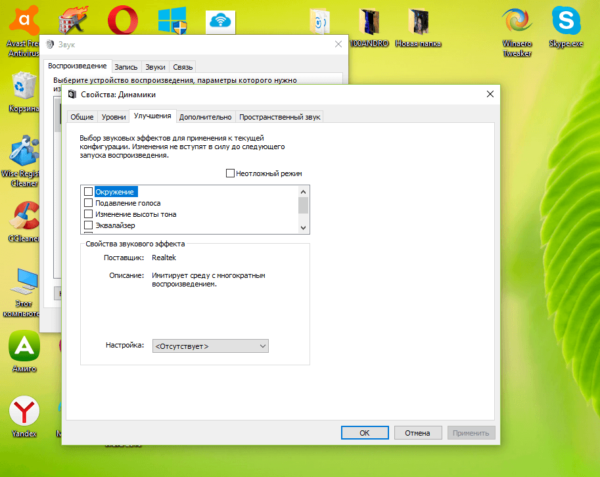Open the Пространственный звук tab

[x=280, y=117]
